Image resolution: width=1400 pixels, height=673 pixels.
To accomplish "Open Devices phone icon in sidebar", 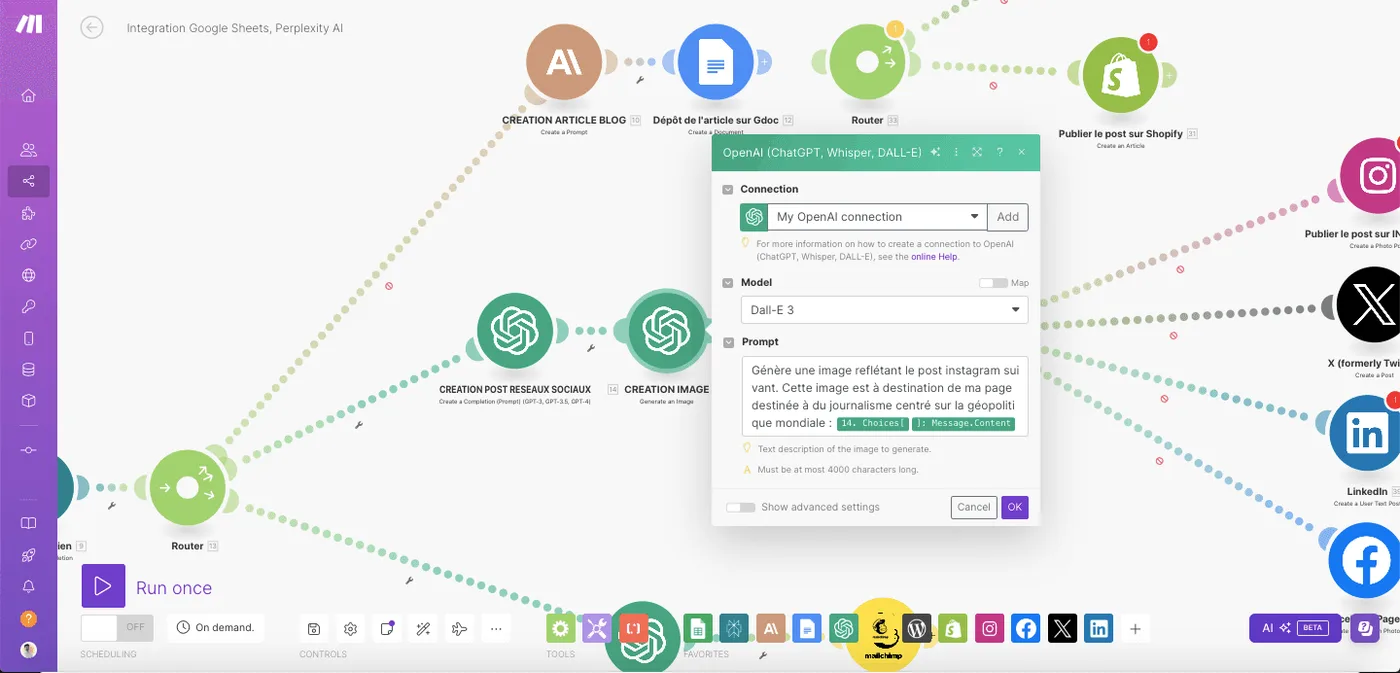I will [28, 338].
